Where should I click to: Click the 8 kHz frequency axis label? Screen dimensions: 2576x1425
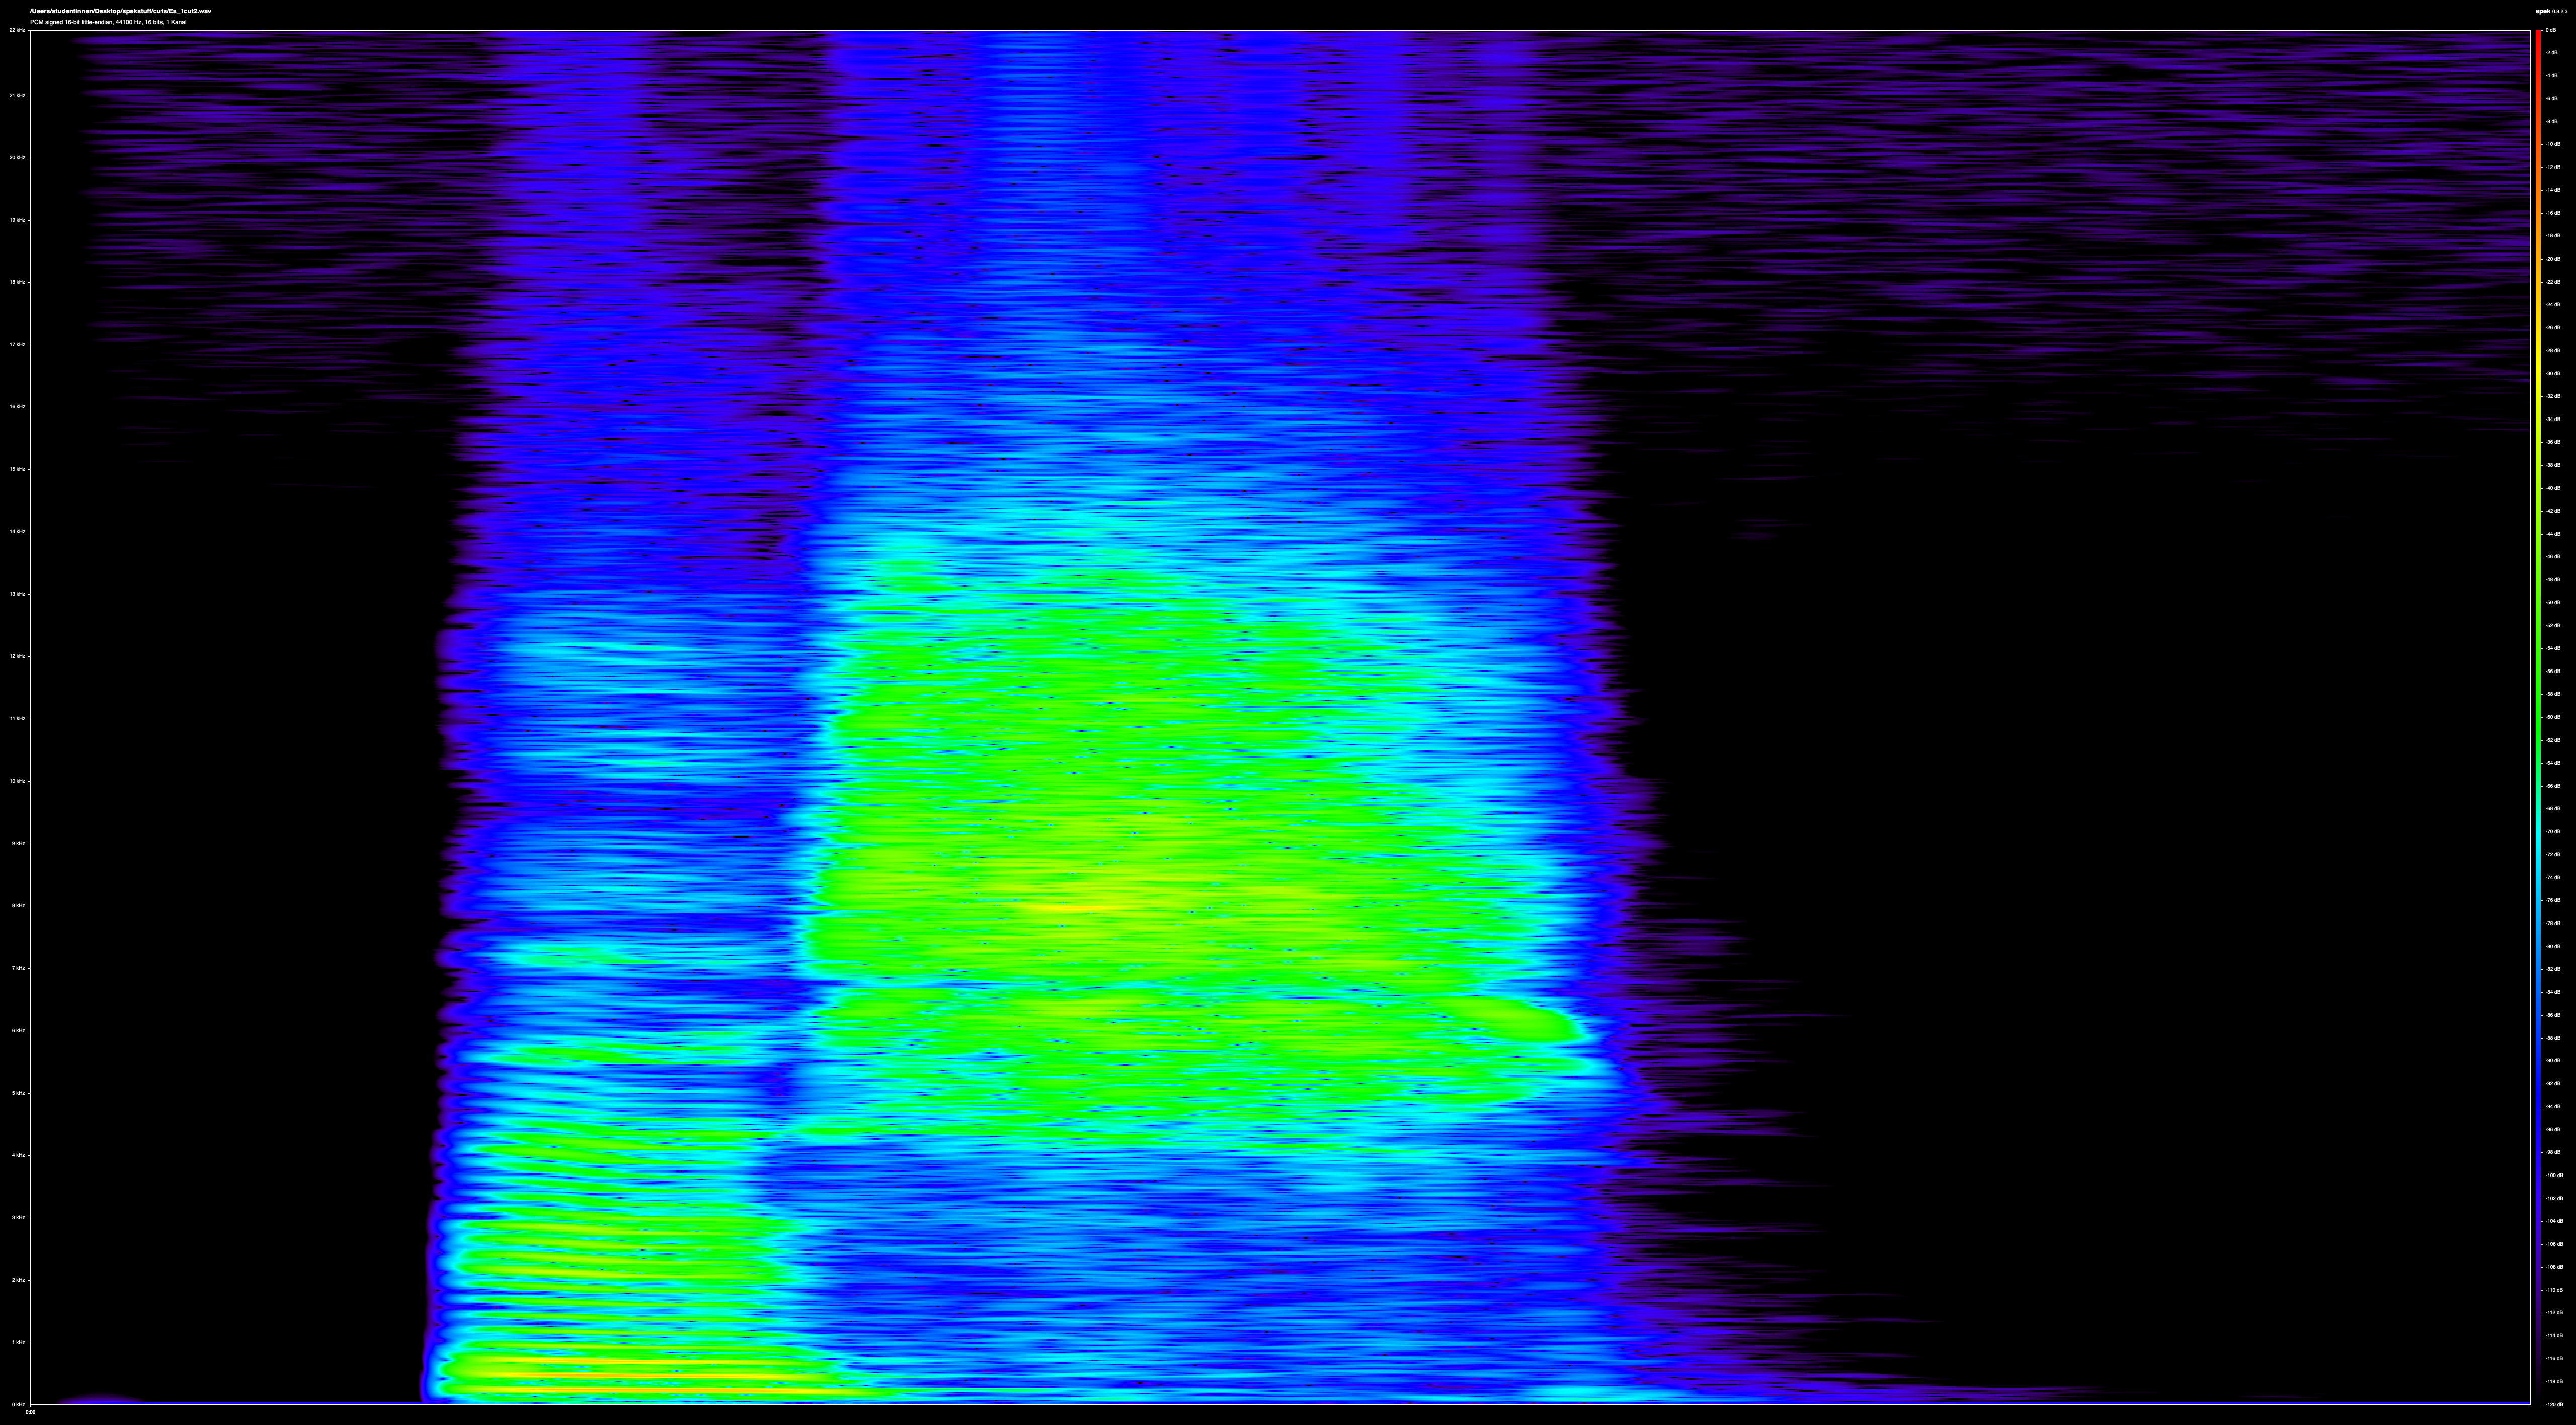[17, 906]
